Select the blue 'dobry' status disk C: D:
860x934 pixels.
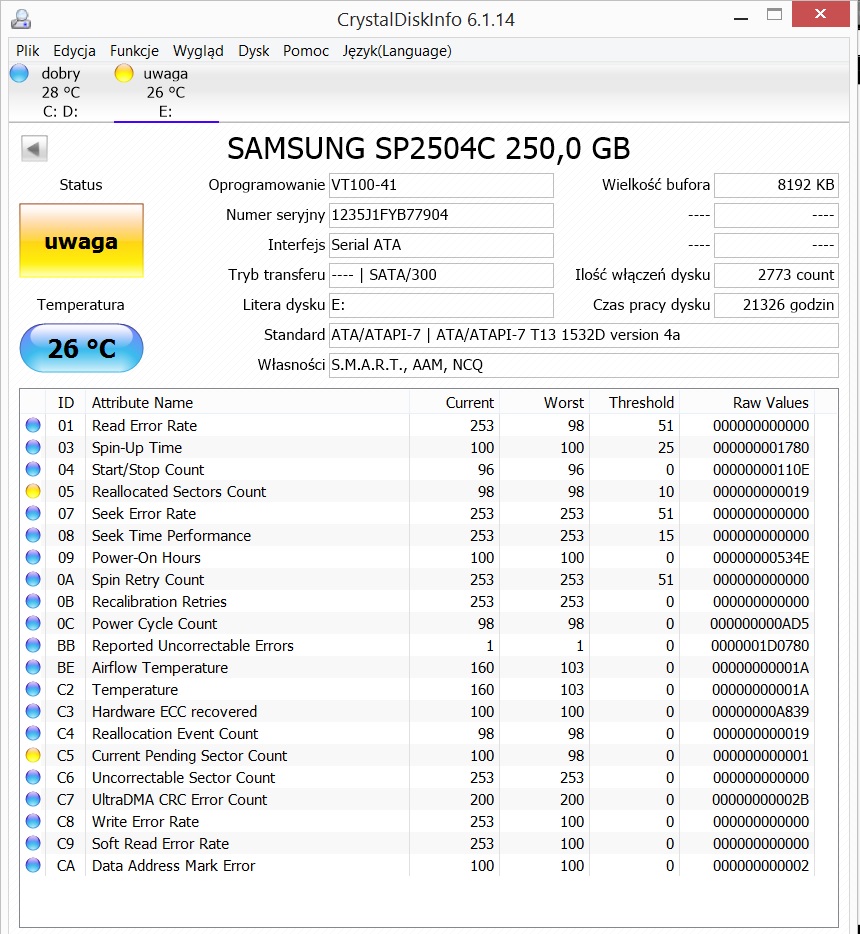[51, 92]
